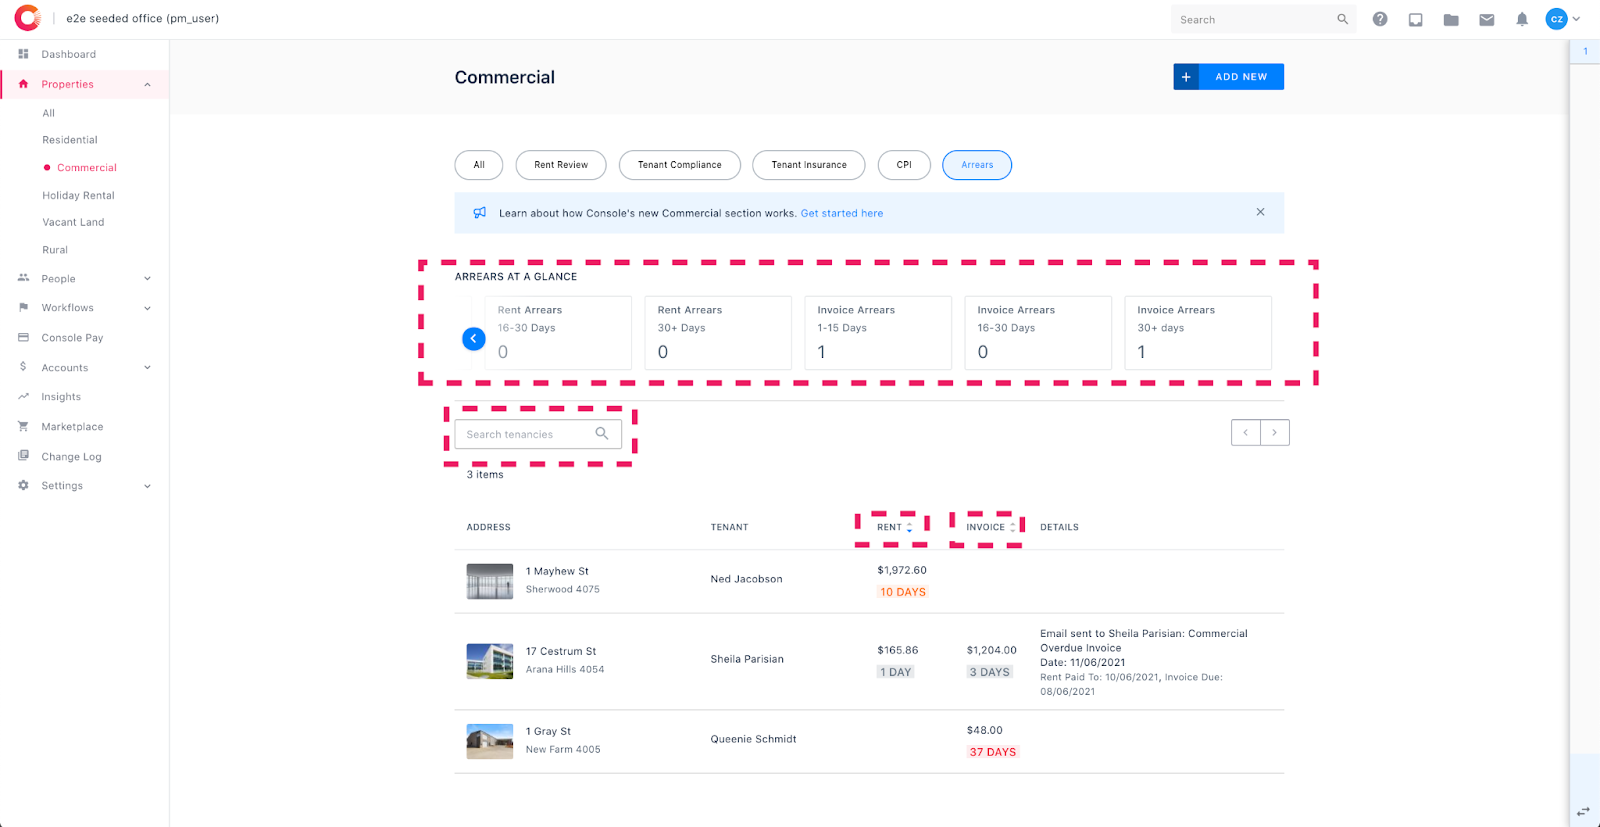Image resolution: width=1600 pixels, height=827 pixels.
Task: Click the Invoice Arrears 16-30 Days card
Action: [x=1038, y=333]
